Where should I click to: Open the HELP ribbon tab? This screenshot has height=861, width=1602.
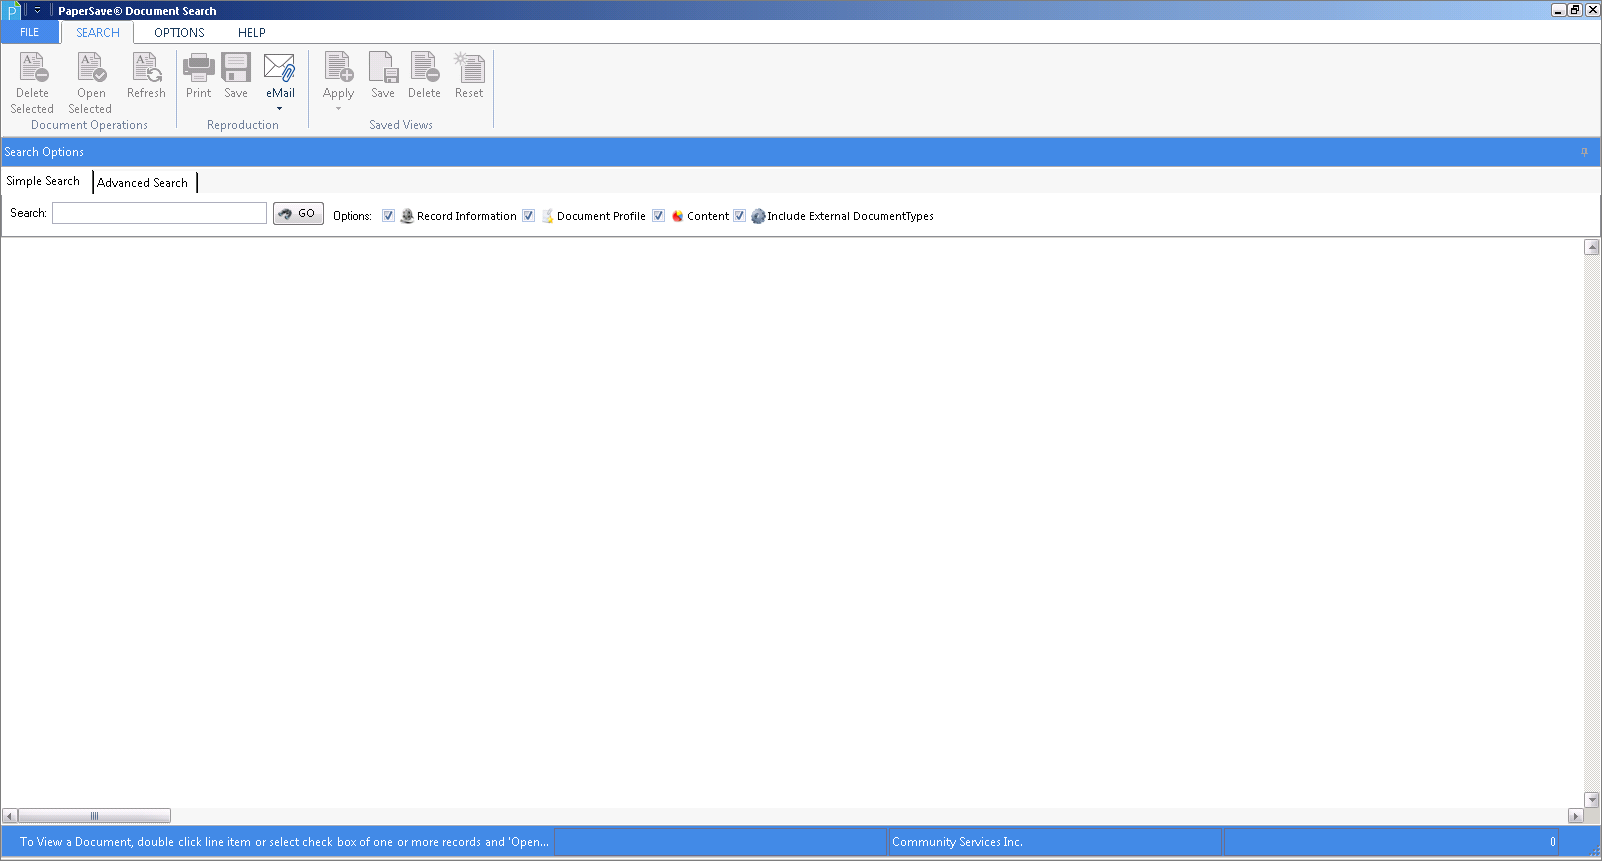point(252,32)
